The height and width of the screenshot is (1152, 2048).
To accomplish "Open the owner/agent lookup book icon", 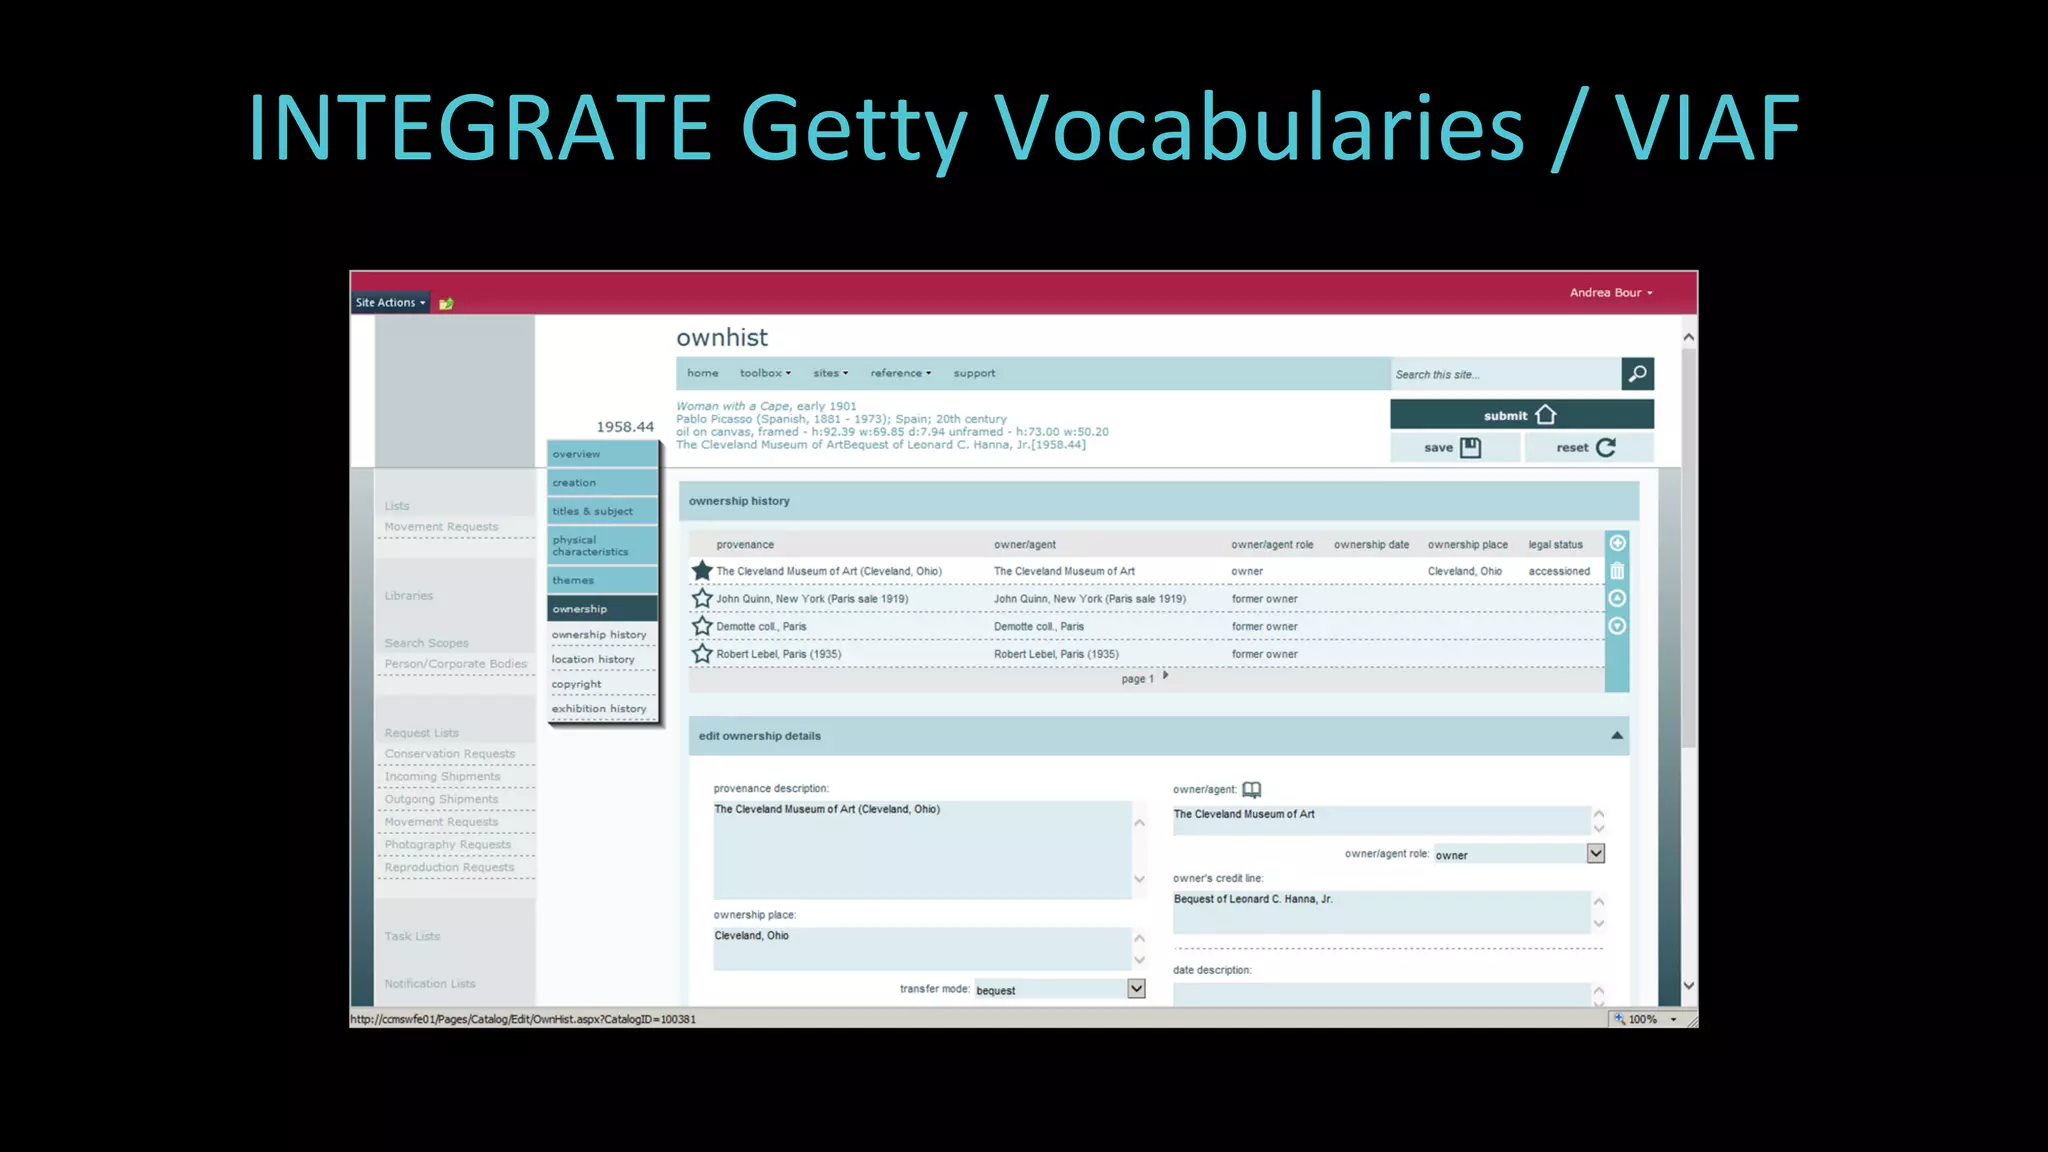I will click(1251, 790).
